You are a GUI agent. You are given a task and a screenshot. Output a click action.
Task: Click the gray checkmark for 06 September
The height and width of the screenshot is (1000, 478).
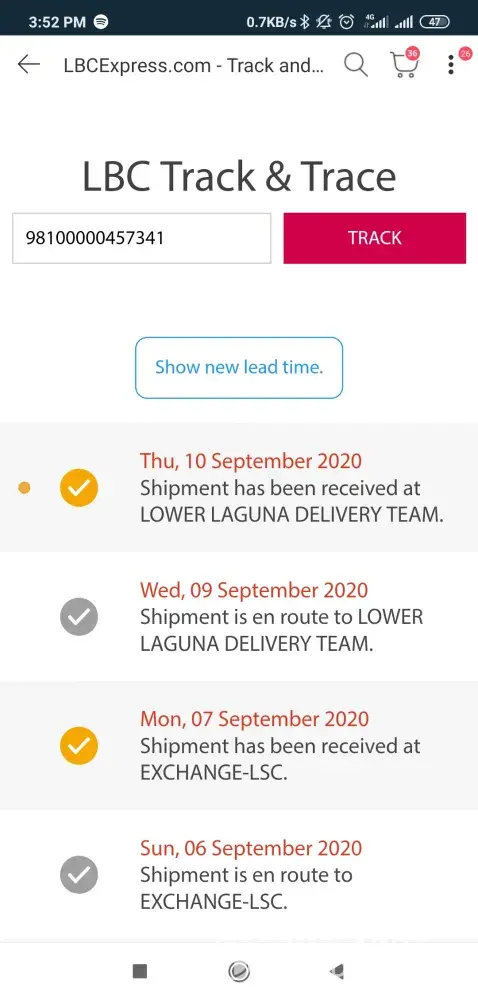click(79, 874)
